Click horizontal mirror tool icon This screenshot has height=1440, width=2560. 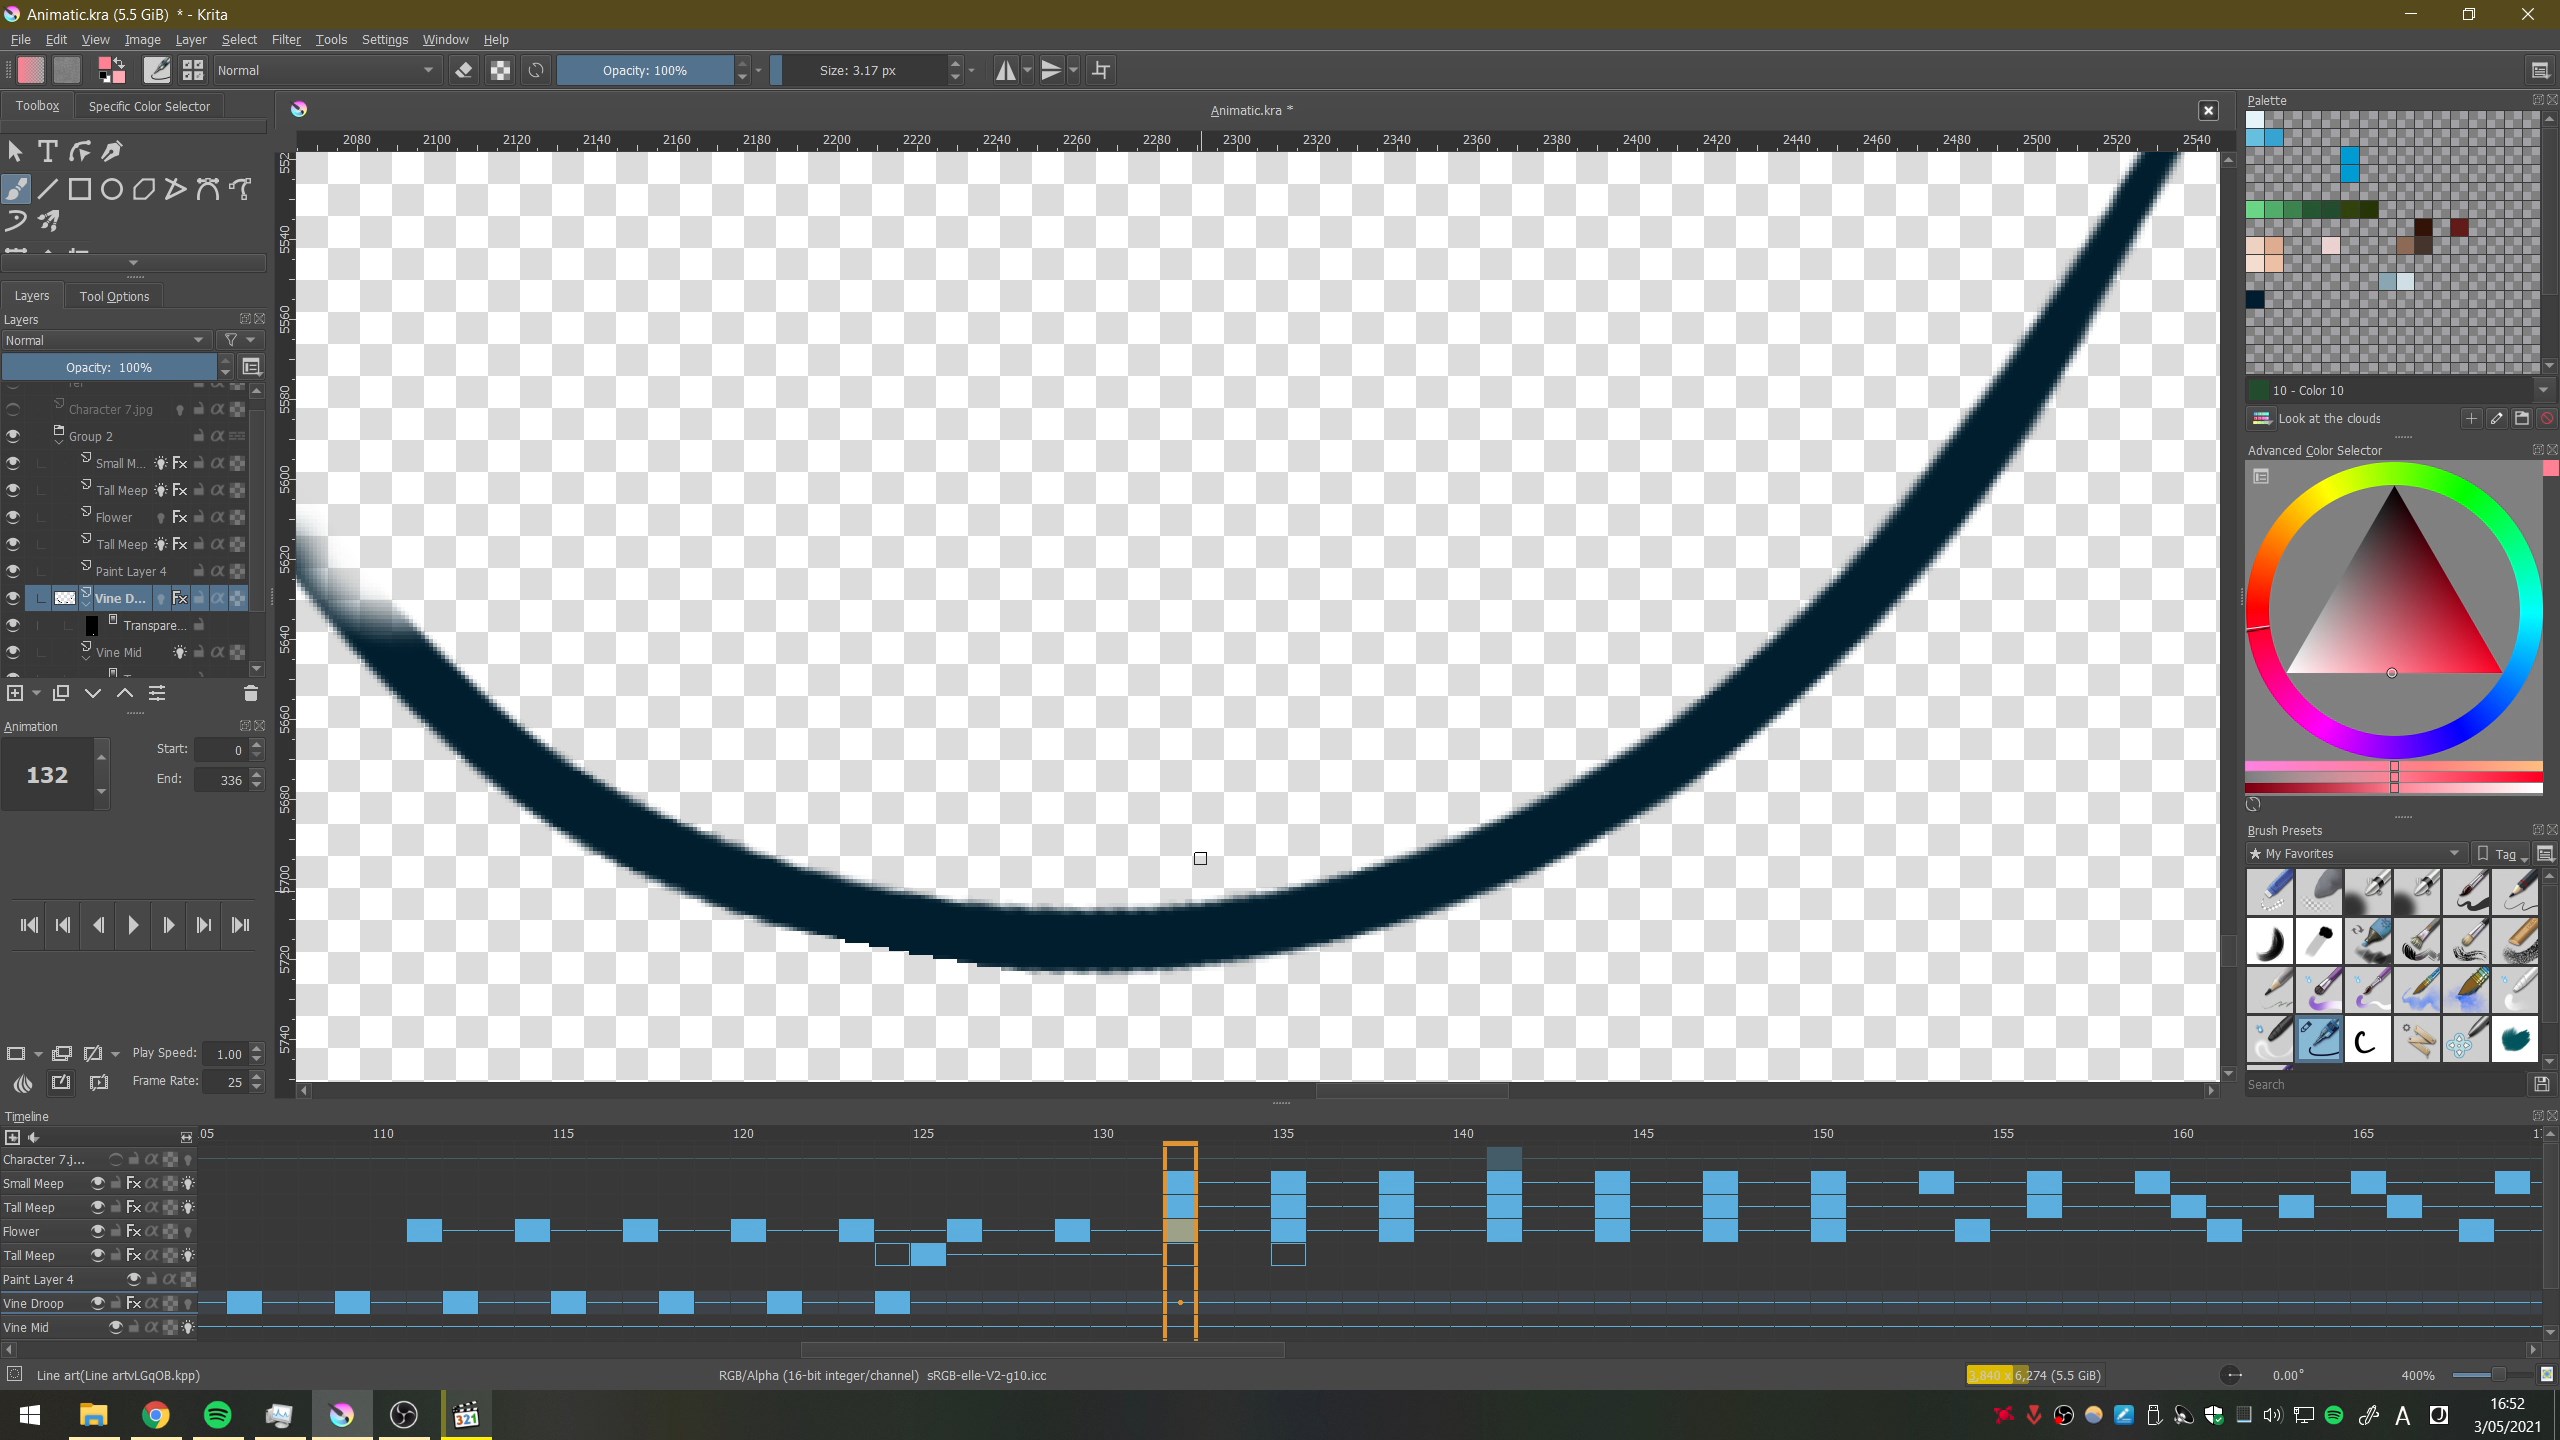tap(1006, 70)
